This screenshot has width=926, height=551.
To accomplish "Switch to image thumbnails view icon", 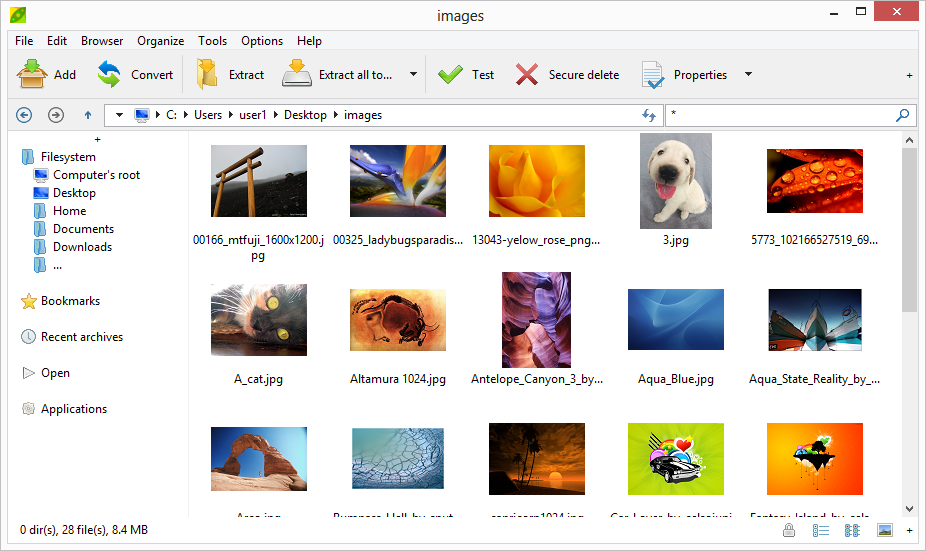I will pos(885,530).
